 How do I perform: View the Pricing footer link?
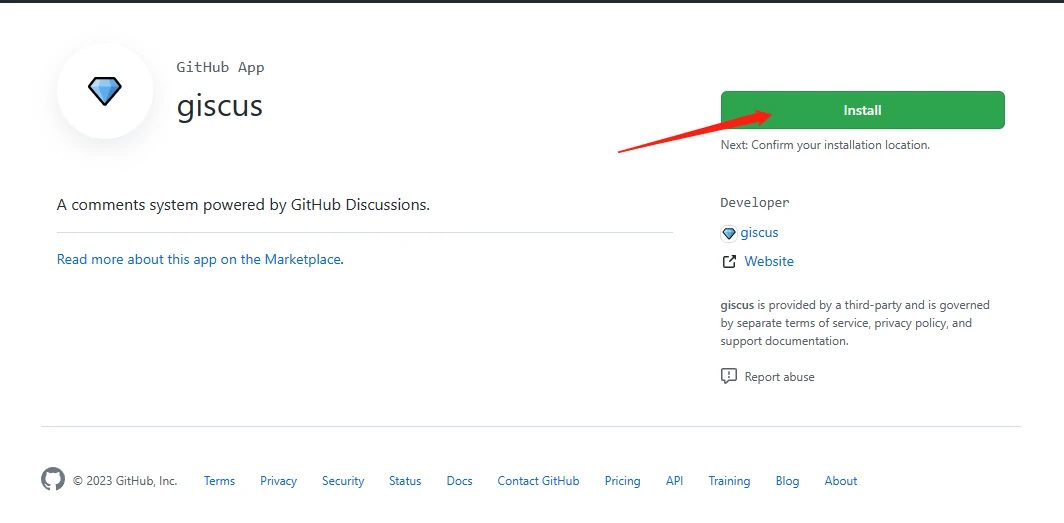tap(622, 481)
